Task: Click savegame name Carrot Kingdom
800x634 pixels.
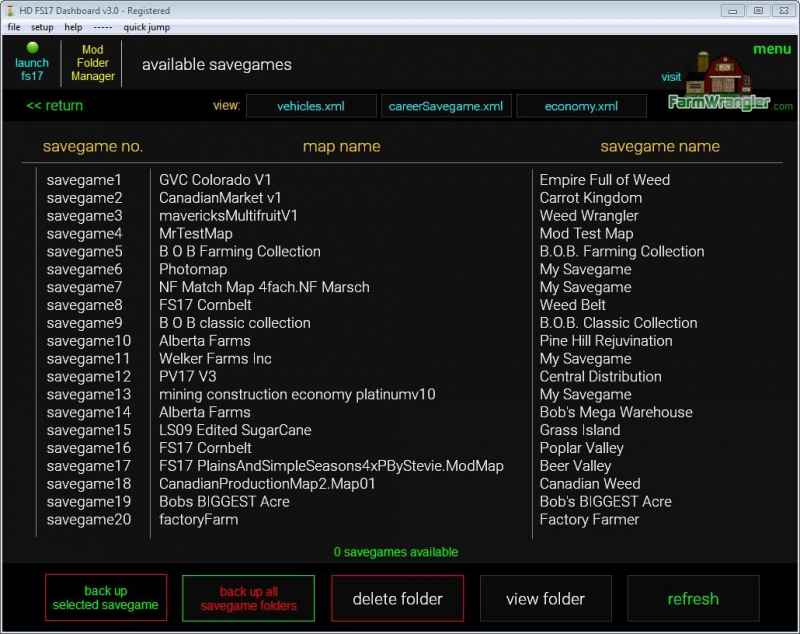Action: (590, 198)
